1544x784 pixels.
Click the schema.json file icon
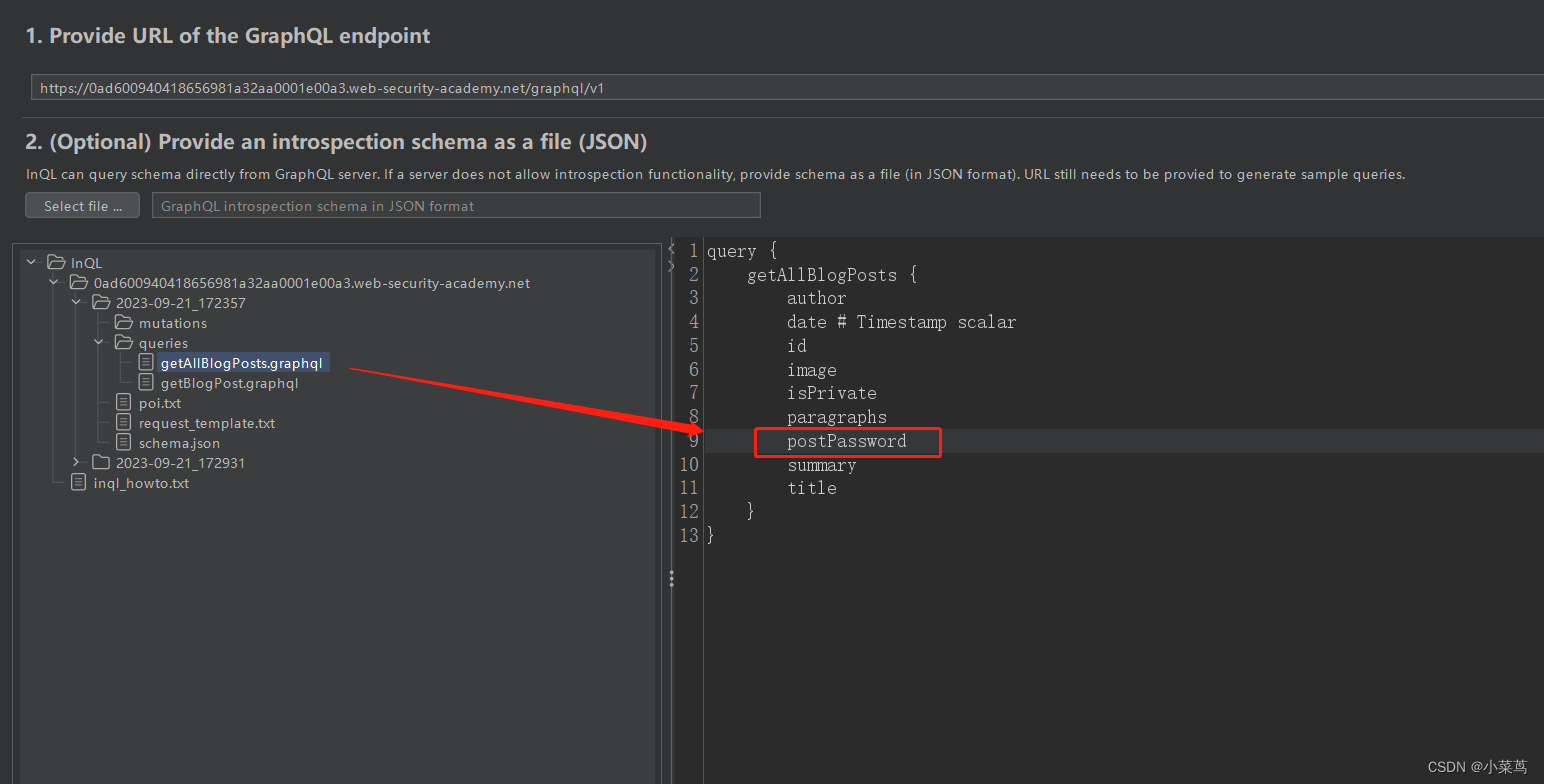[x=124, y=442]
